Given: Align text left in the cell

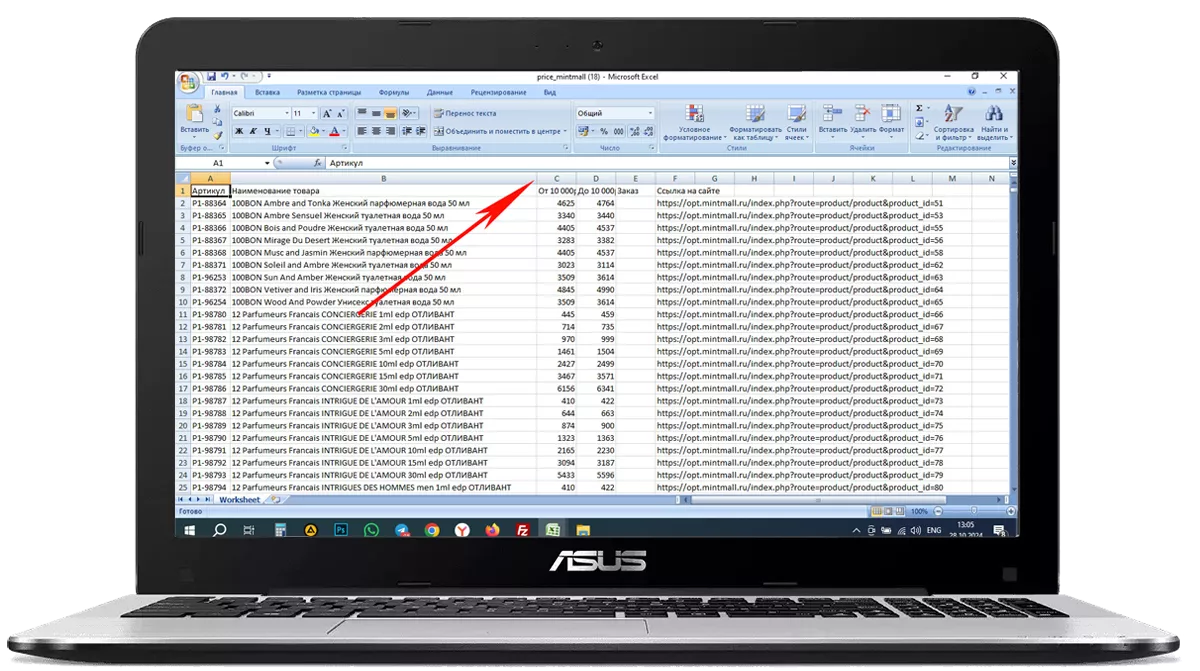Looking at the screenshot, I should (362, 131).
